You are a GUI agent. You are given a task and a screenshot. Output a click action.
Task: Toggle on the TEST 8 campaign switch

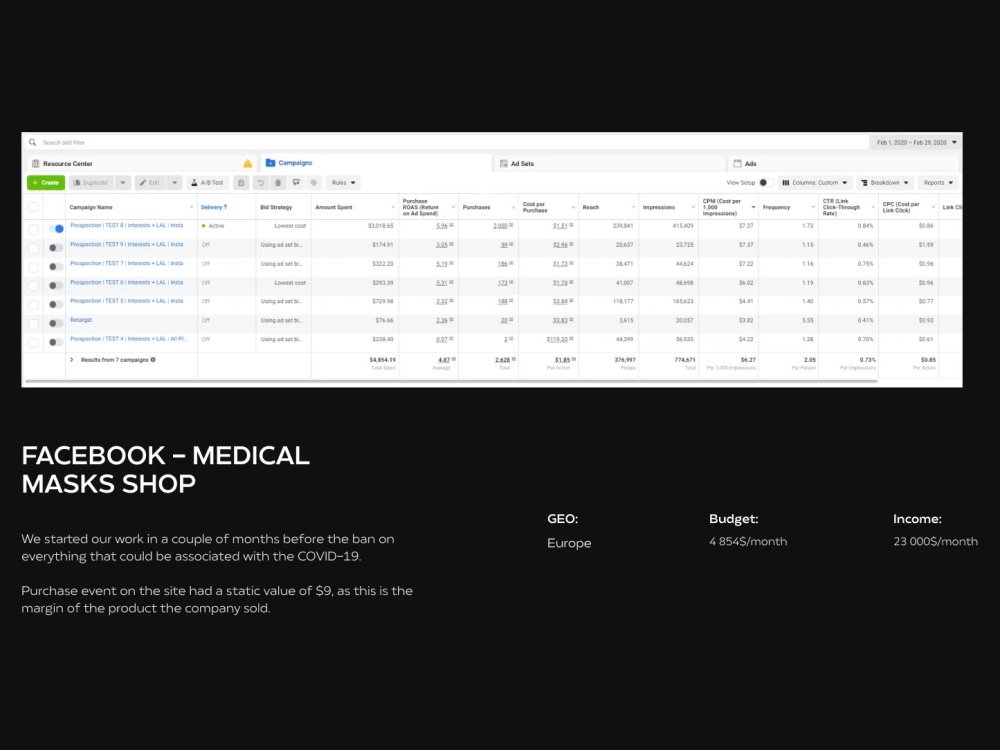56,228
